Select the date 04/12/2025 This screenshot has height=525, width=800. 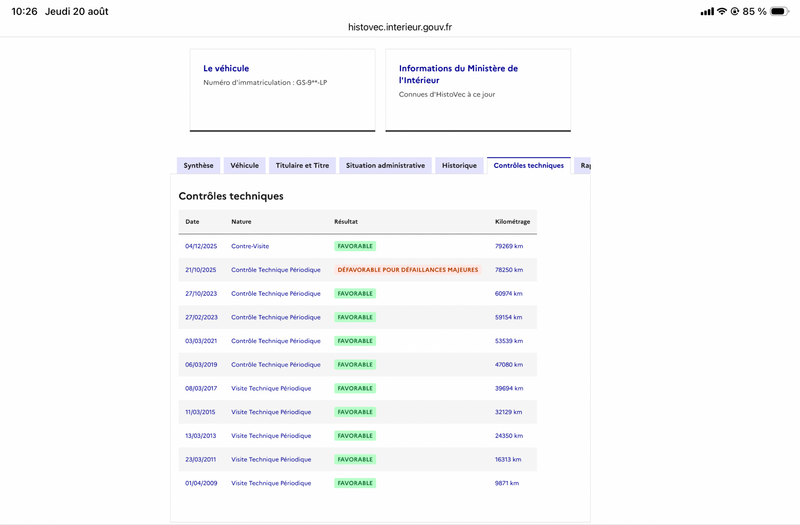(201, 246)
